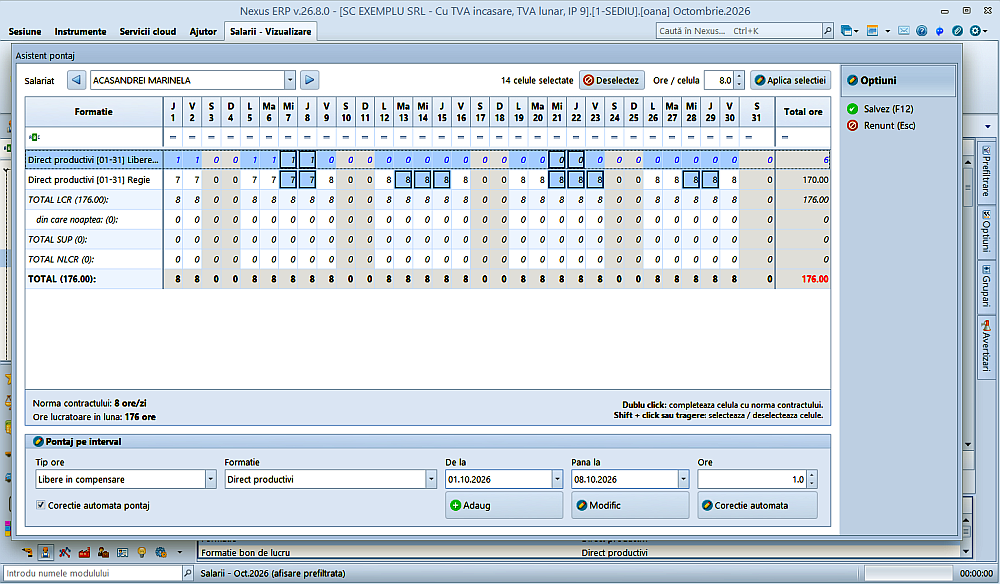The width and height of the screenshot is (1000, 584).
Task: Expand the Tip ore dropdown
Action: tap(210, 479)
